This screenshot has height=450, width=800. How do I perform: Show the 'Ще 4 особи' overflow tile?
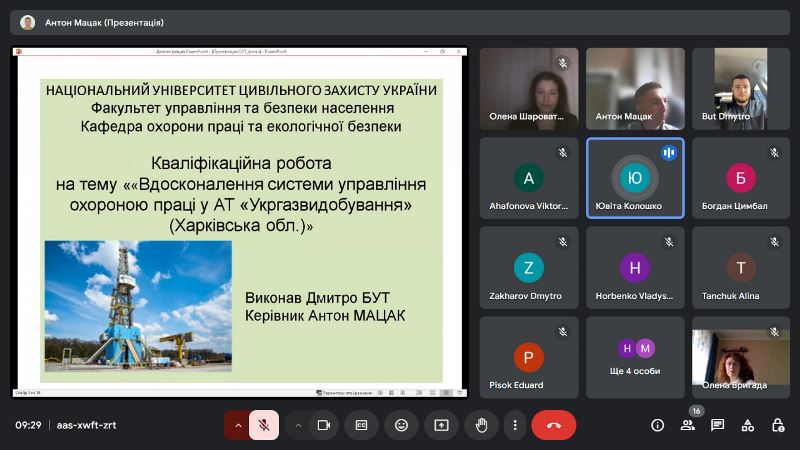pyautogui.click(x=635, y=357)
